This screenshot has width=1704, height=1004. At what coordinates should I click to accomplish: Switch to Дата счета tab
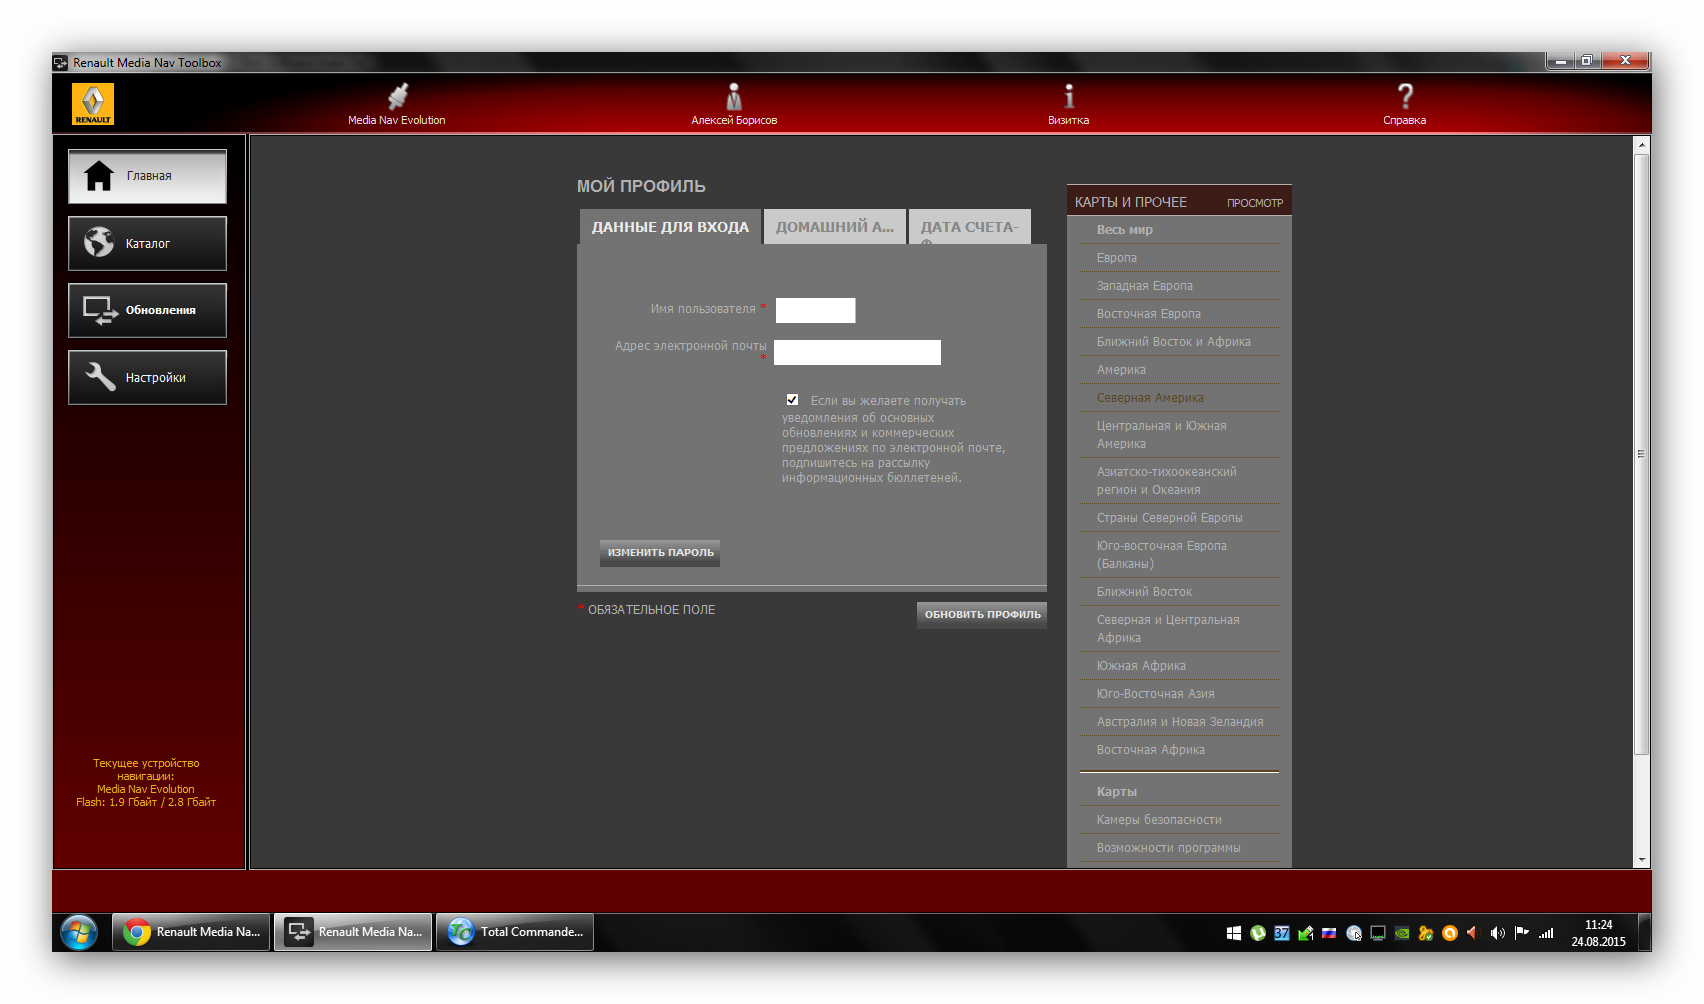[x=969, y=227]
